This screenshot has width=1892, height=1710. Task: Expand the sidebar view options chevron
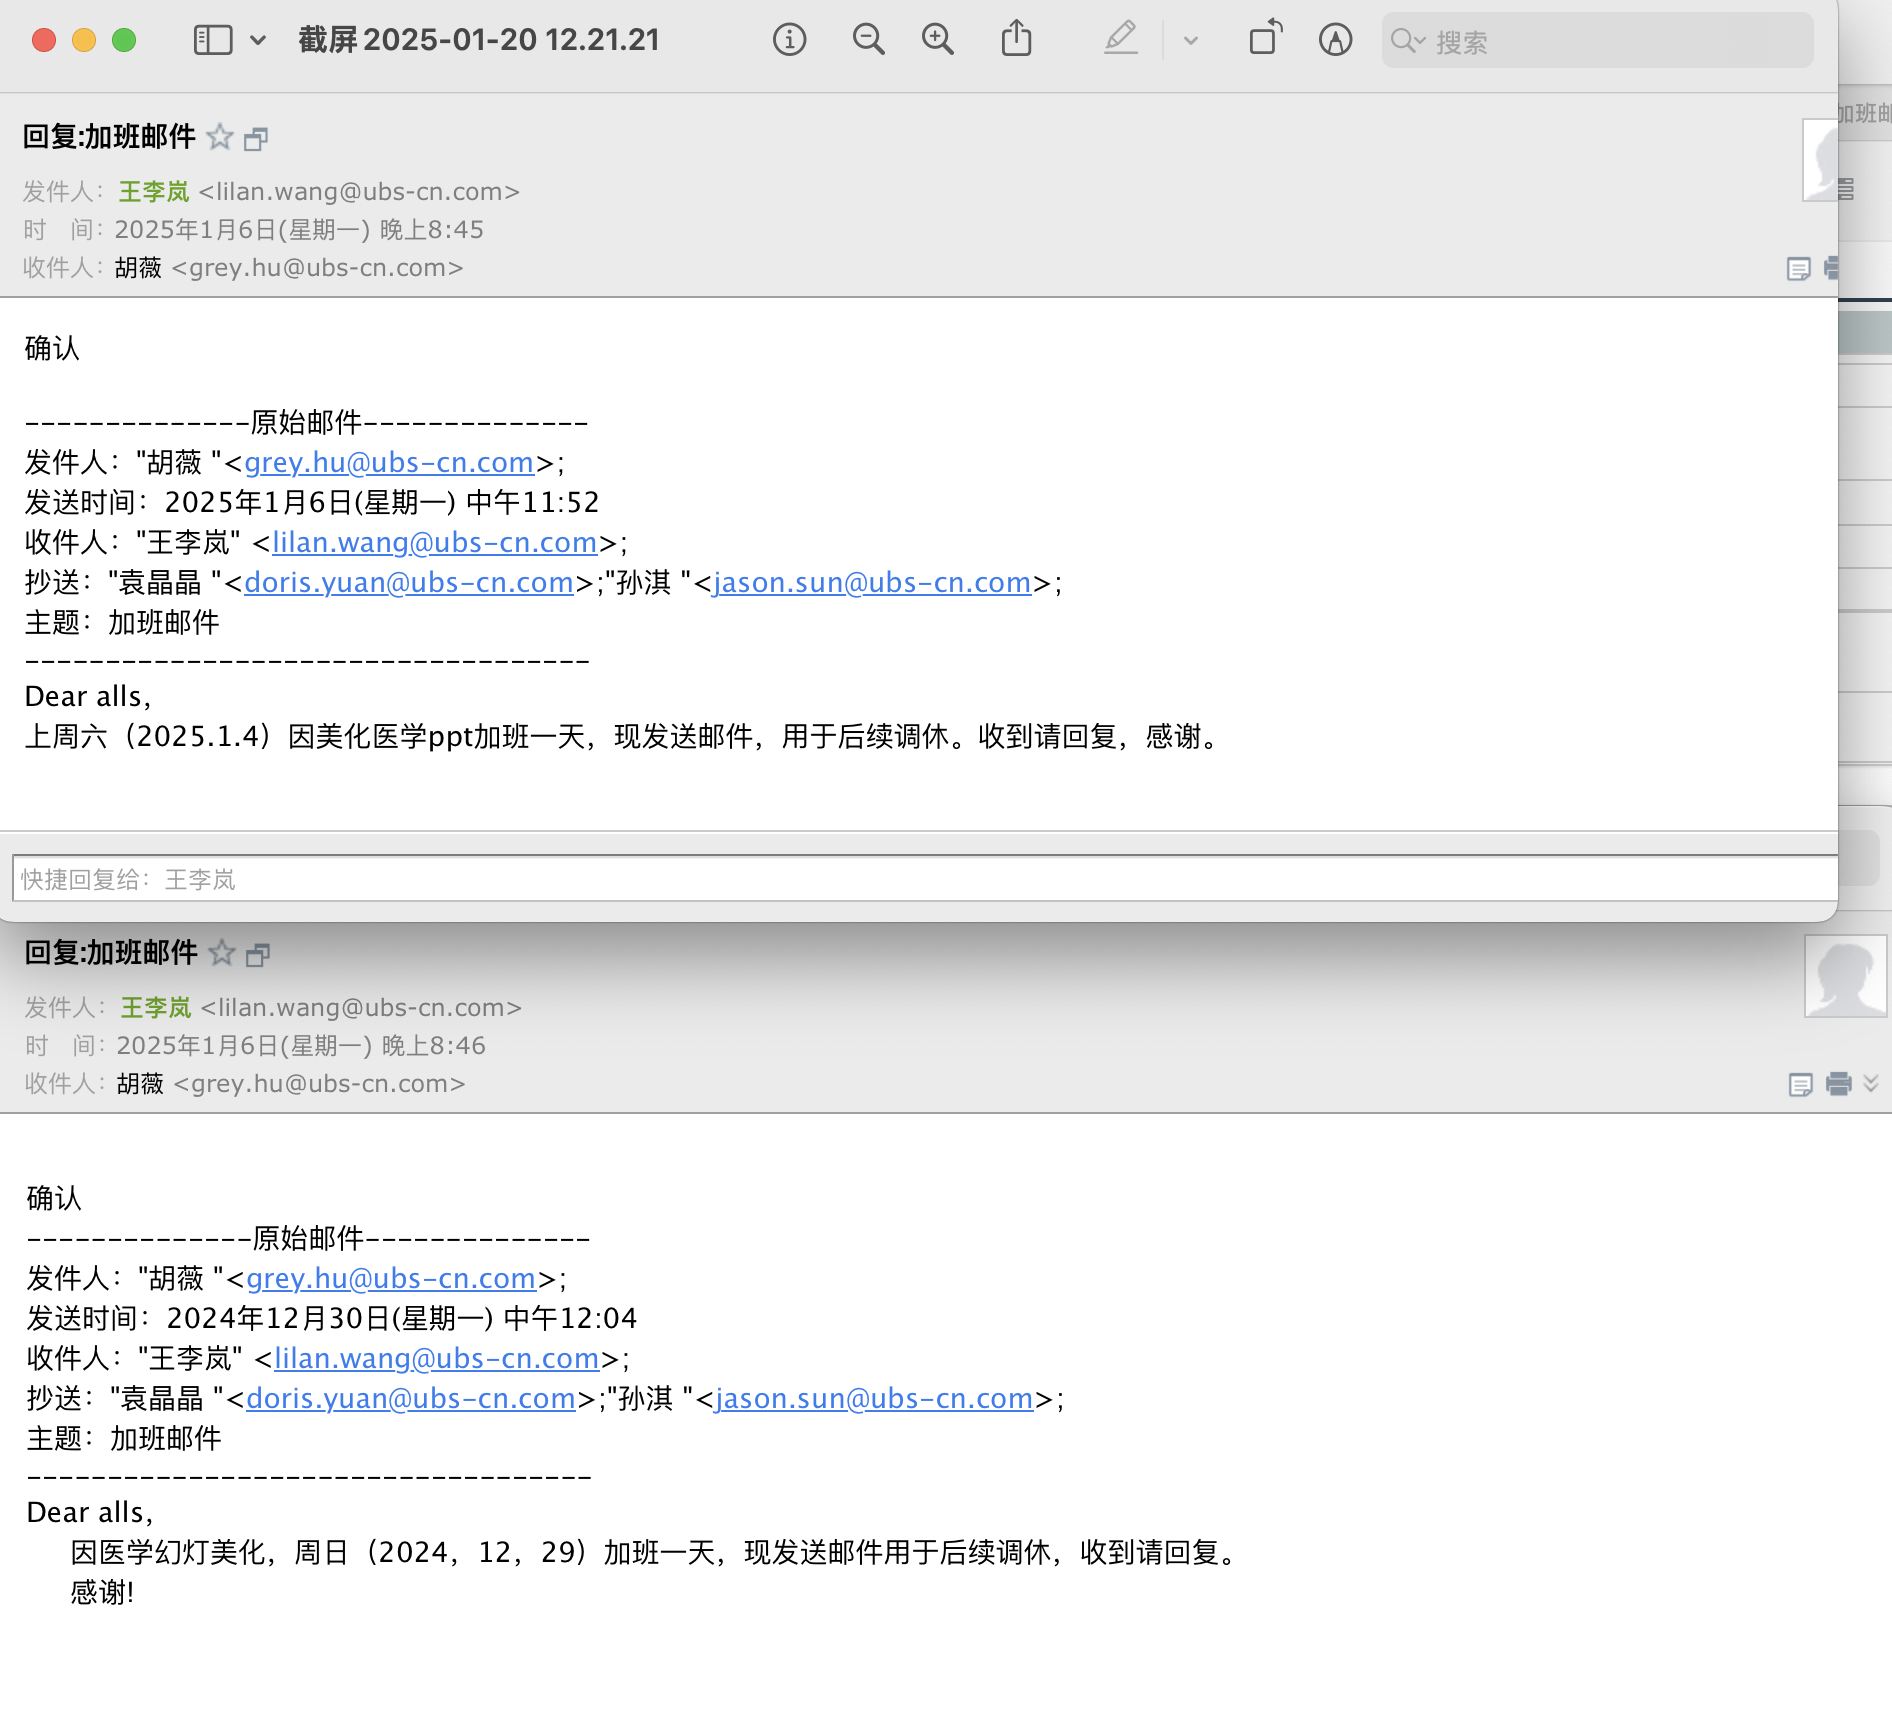click(258, 40)
